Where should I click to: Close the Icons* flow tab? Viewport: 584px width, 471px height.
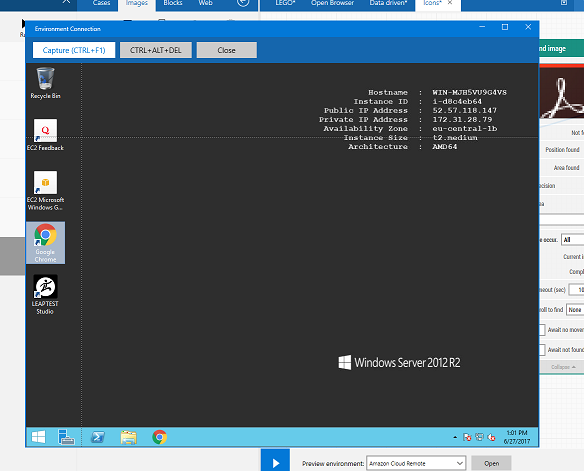(x=450, y=3)
